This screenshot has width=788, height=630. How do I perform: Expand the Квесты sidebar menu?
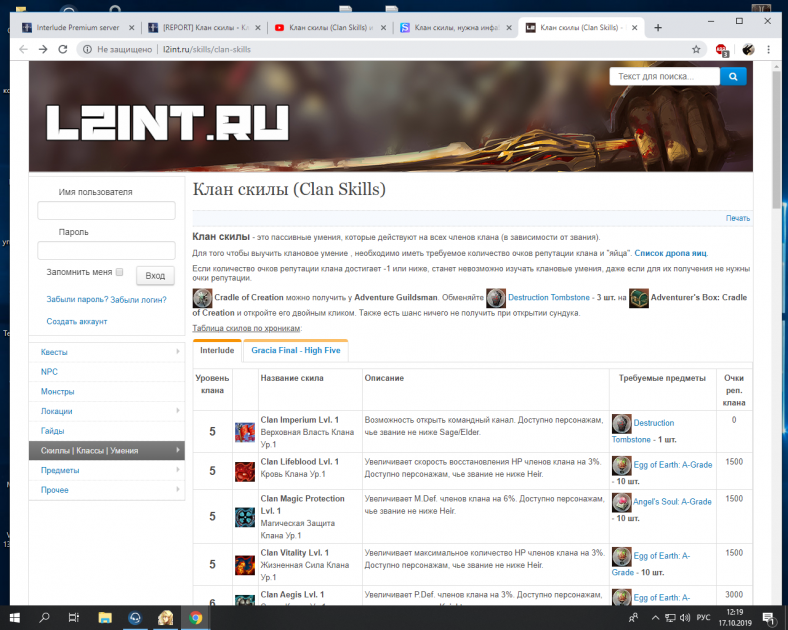click(106, 352)
